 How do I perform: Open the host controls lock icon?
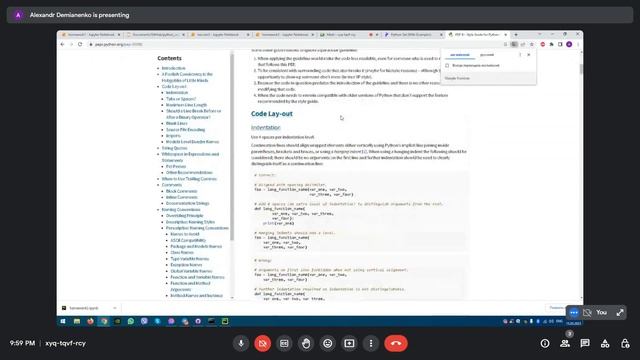coord(625,344)
